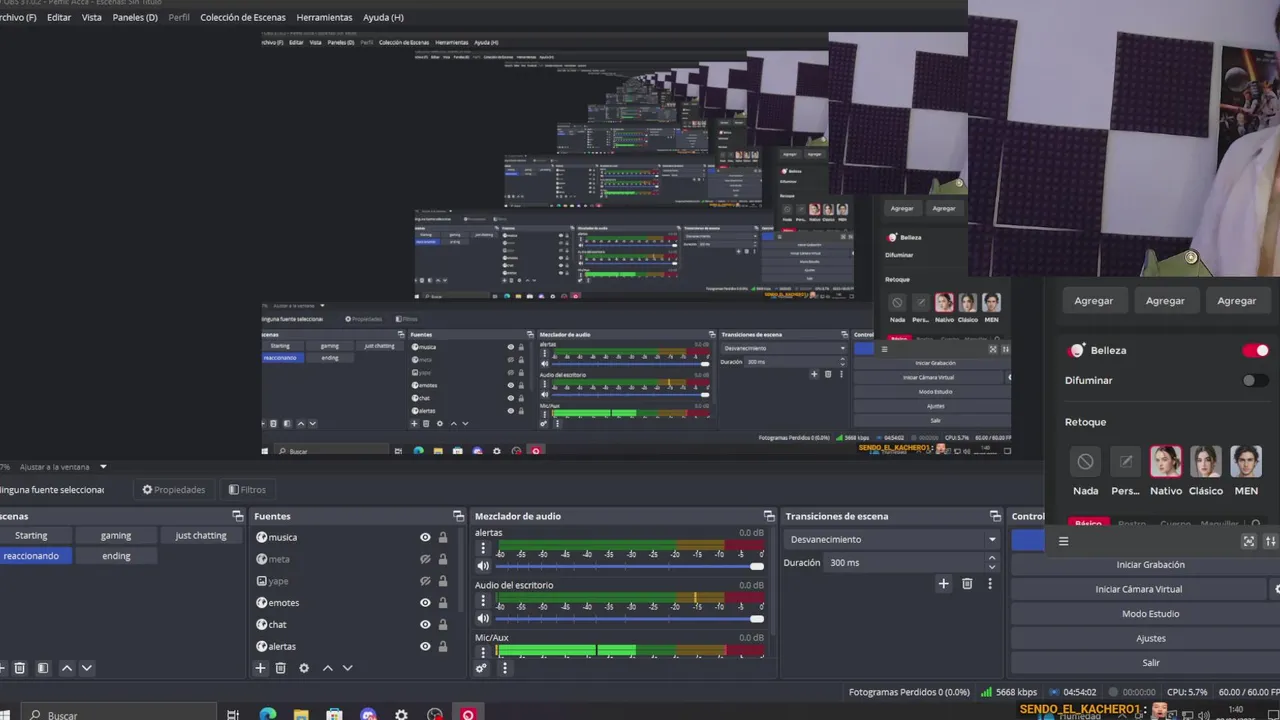Open the Editar menu
Screen dimensions: 1280x720
[59, 17]
